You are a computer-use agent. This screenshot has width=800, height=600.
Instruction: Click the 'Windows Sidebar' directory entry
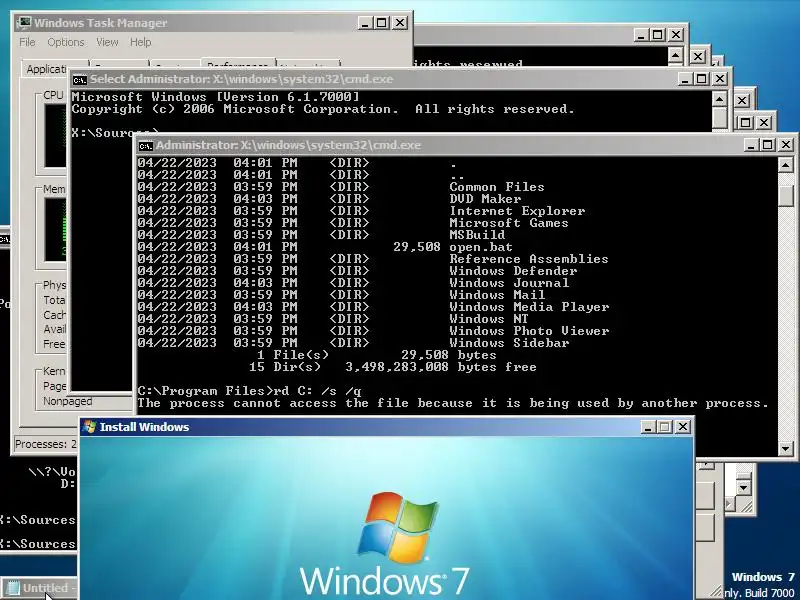coord(509,343)
